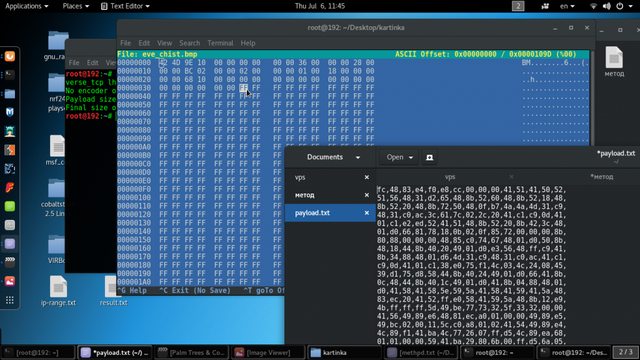Screen dimensions: 640x360
Task: Open the Show Applications grid in dock
Action: (x=10, y=300)
